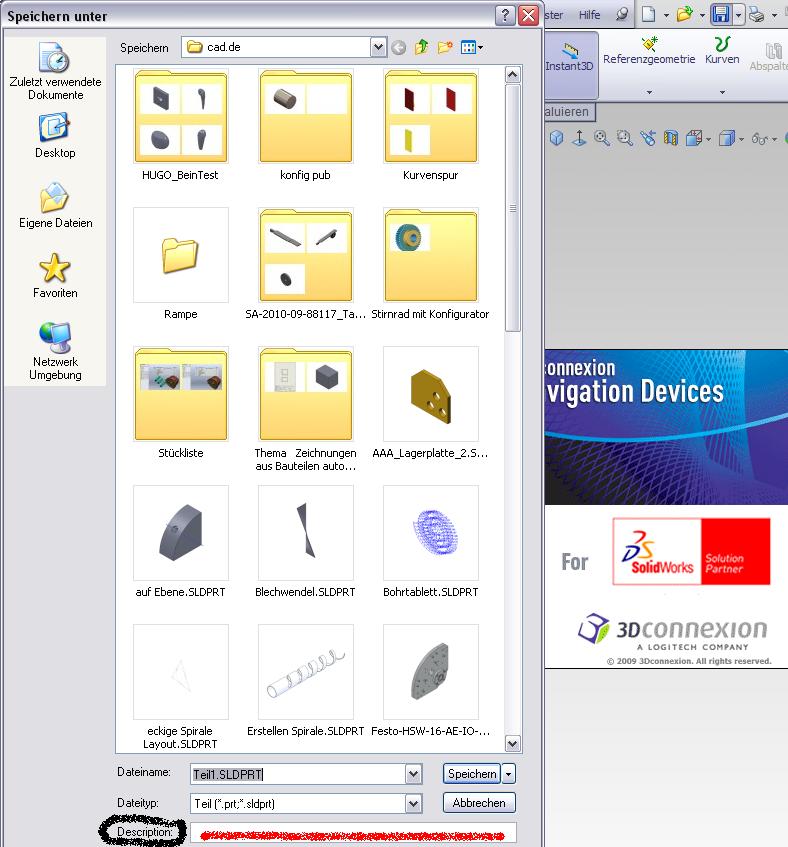Click the Section view icon
The width and height of the screenshot is (788, 847).
coord(670,138)
